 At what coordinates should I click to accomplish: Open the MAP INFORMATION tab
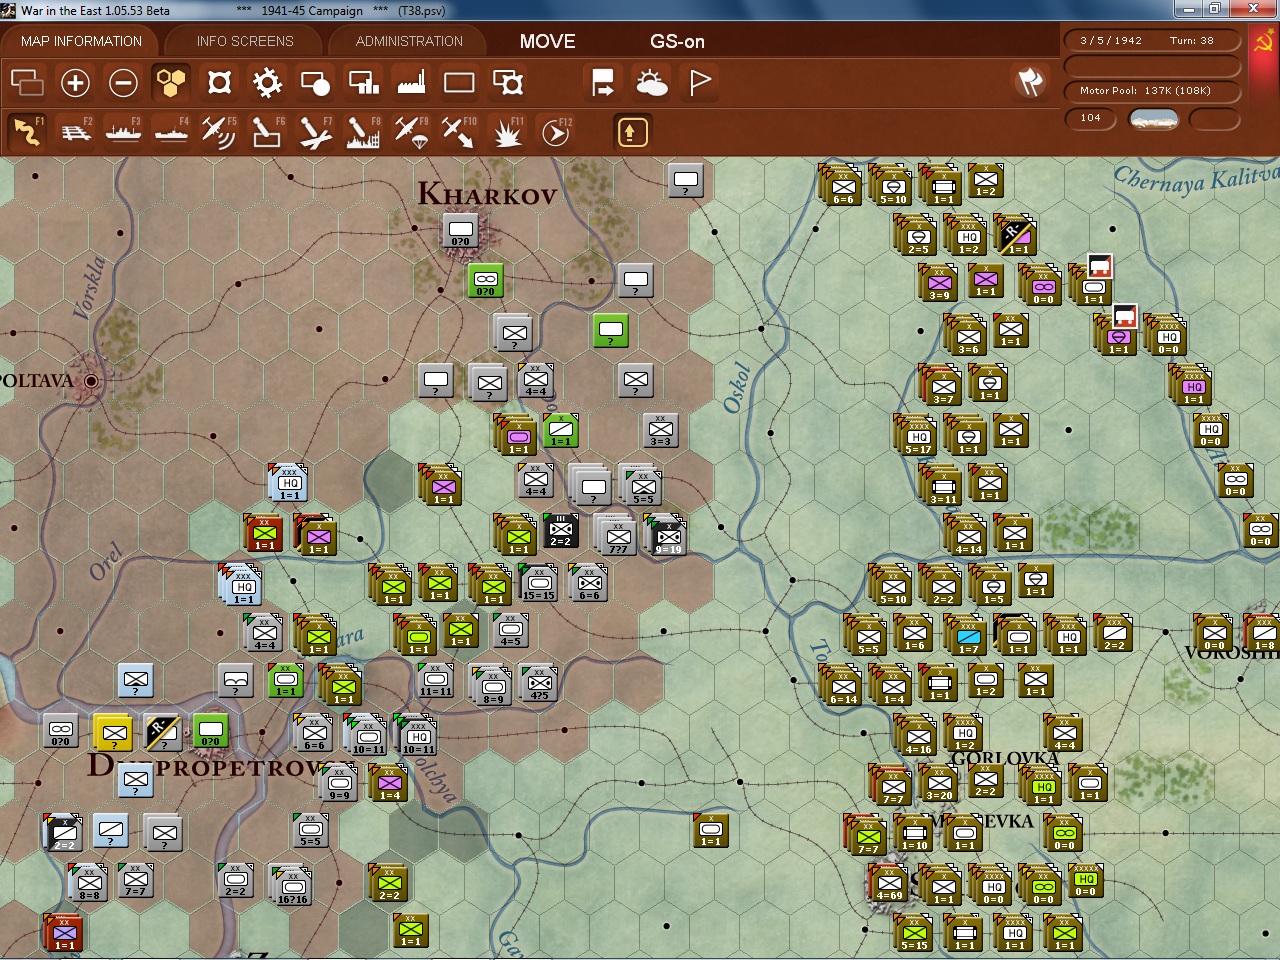[81, 41]
